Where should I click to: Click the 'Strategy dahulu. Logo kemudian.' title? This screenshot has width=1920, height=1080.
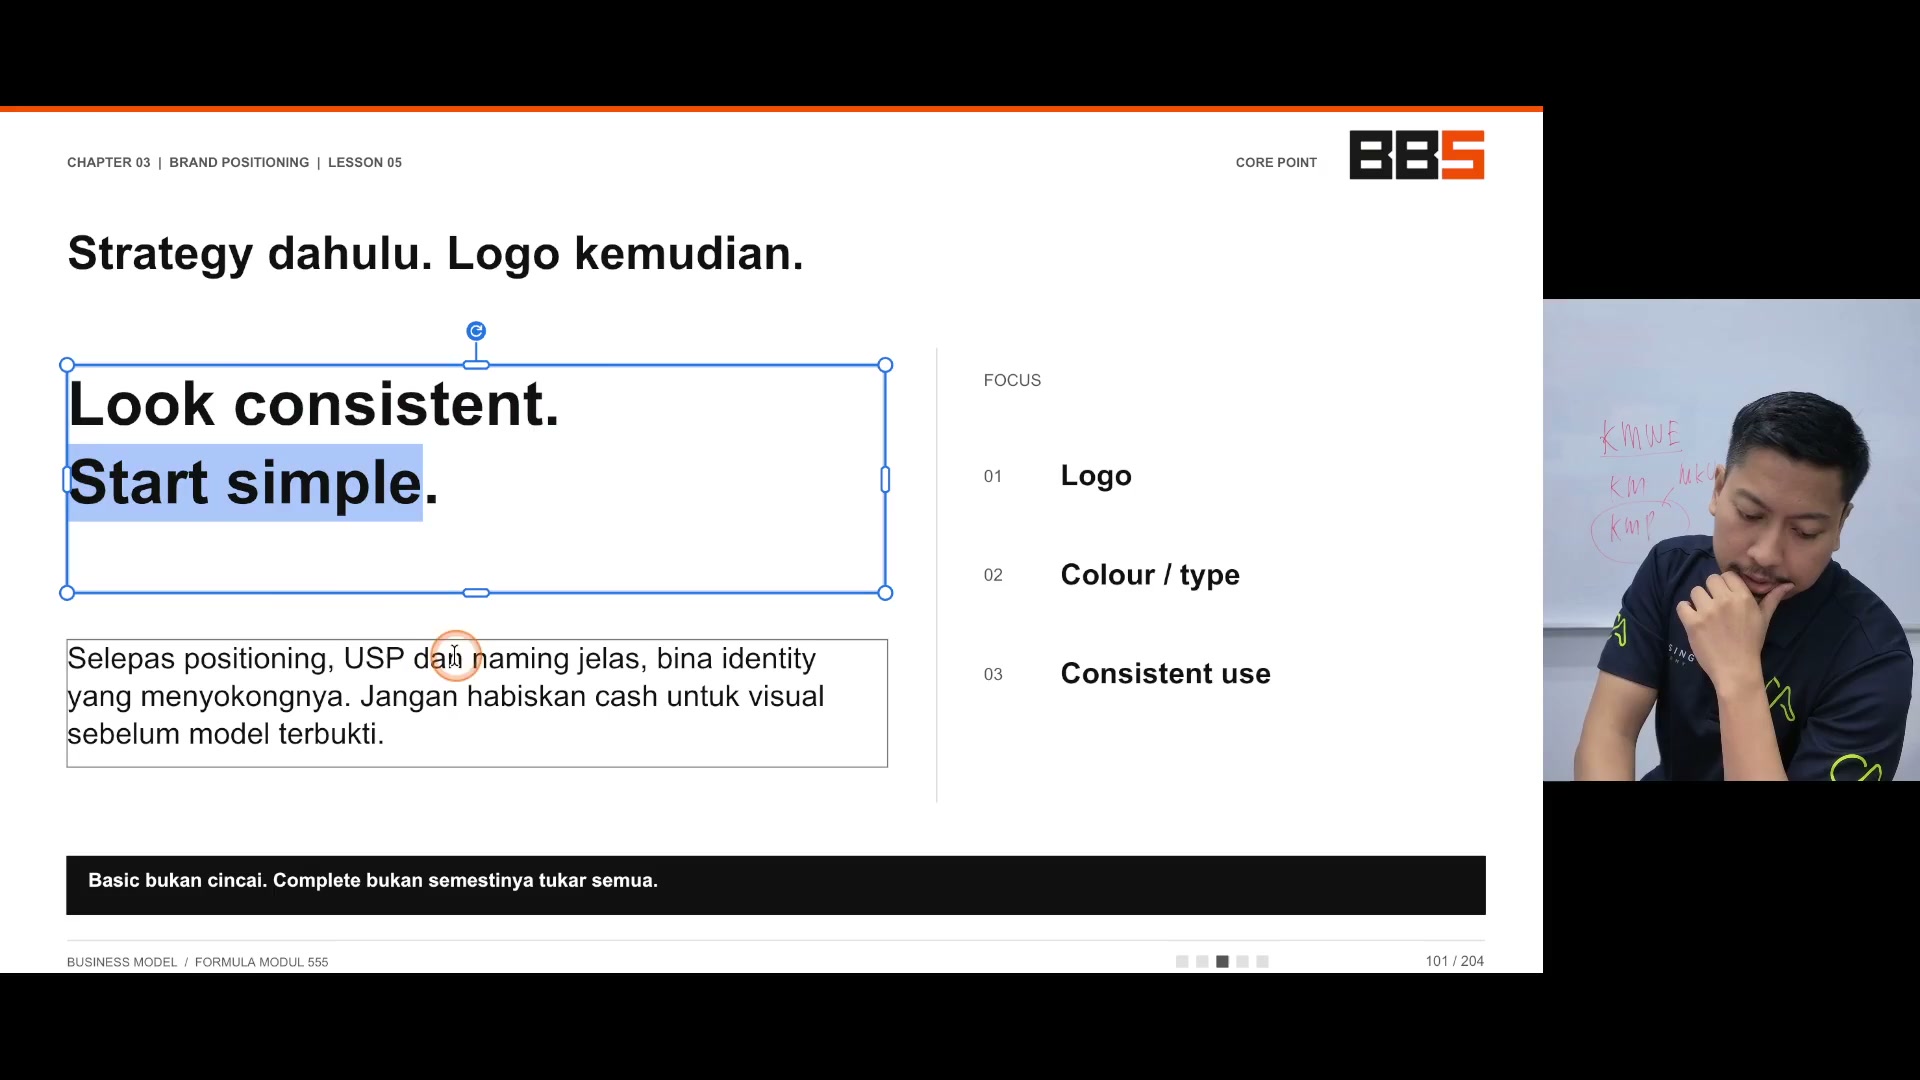(x=435, y=253)
